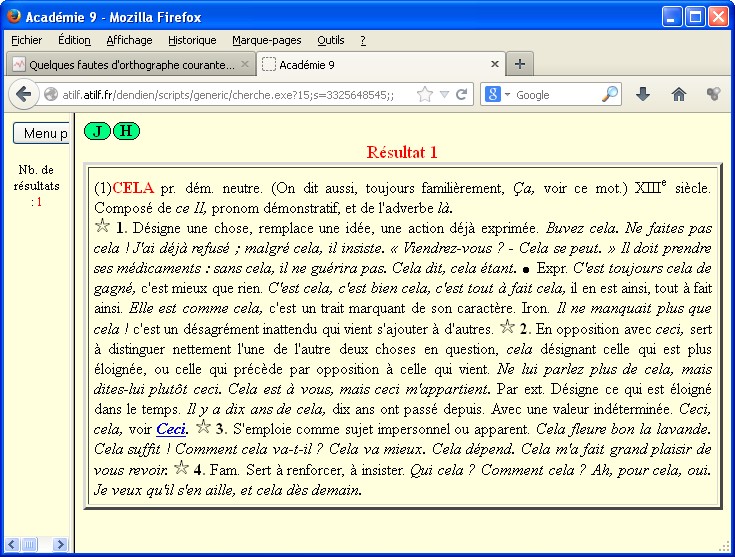The width and height of the screenshot is (735, 557).
Task: Open a new tab with plus button
Action: pos(519,64)
